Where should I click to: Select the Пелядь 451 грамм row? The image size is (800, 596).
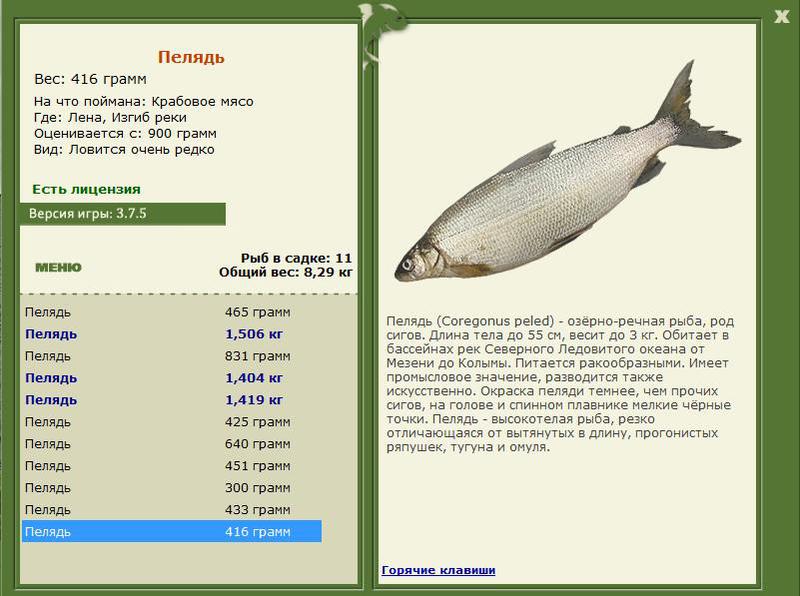(x=171, y=465)
